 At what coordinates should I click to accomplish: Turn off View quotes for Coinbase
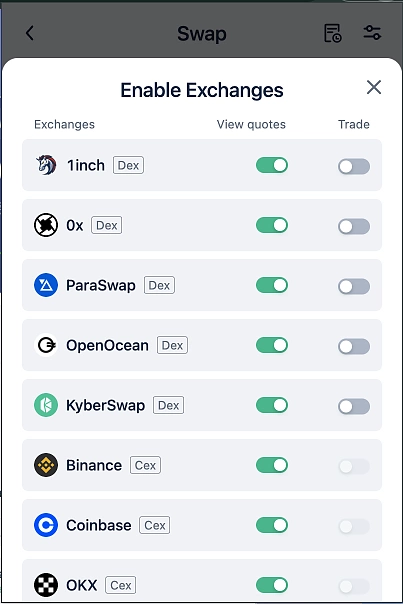point(272,525)
